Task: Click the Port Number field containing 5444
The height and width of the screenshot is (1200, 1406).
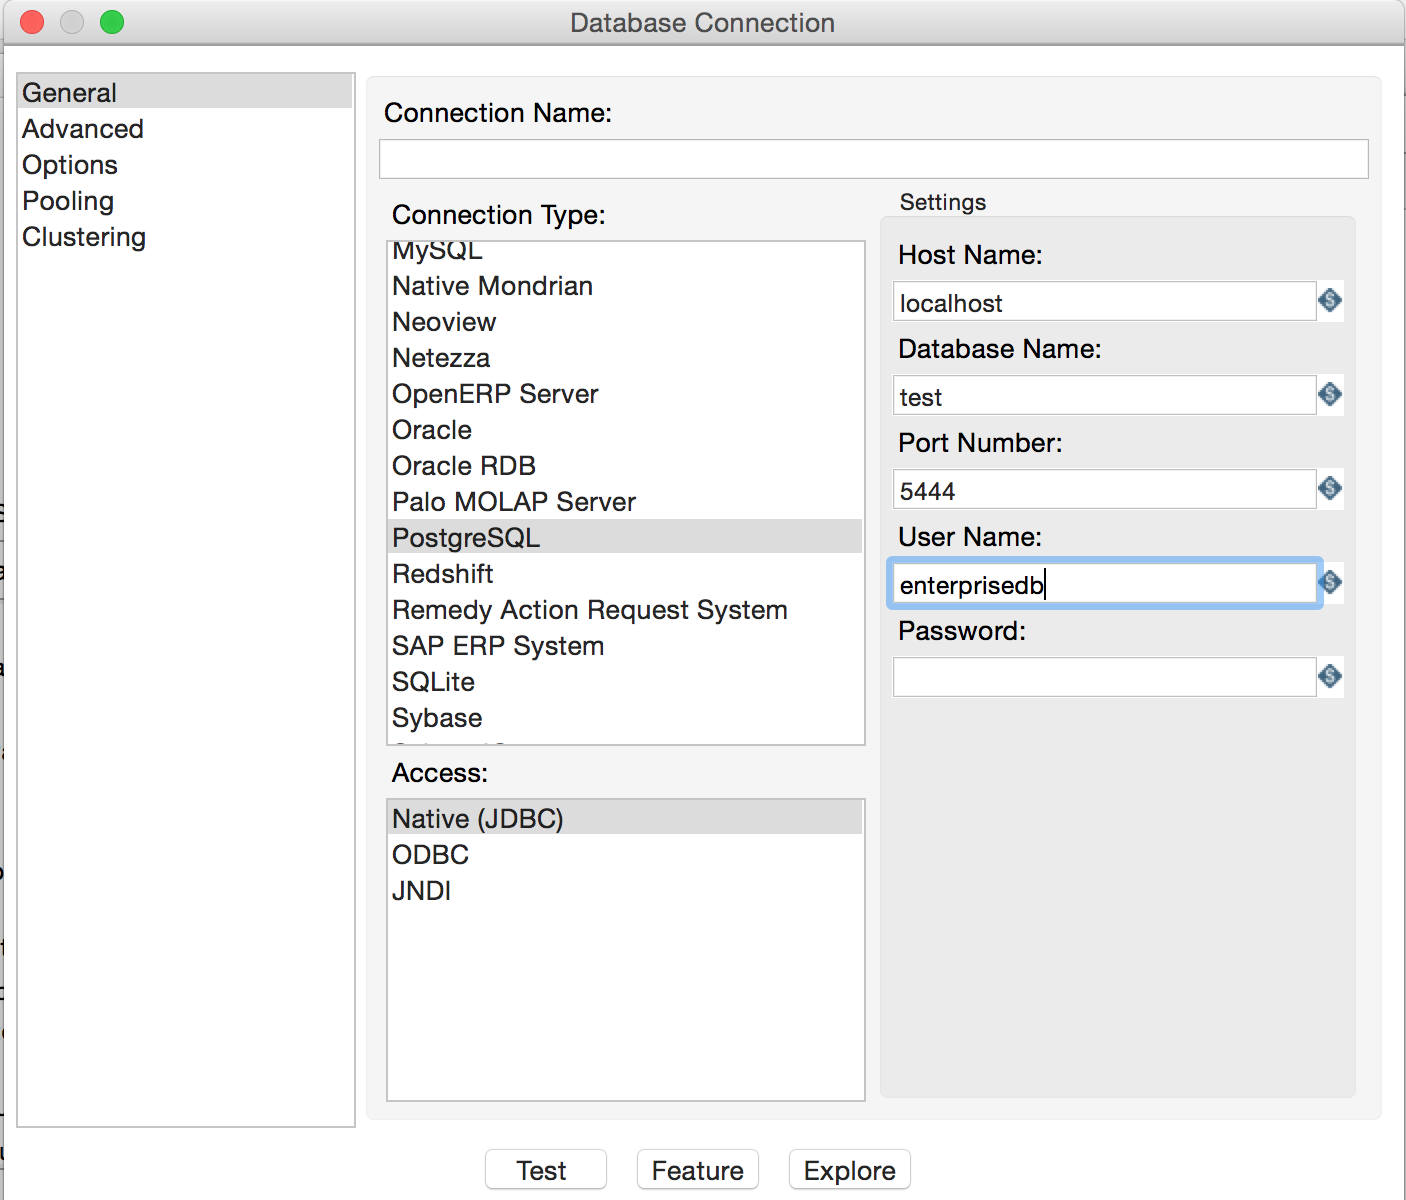Action: pyautogui.click(x=1104, y=489)
